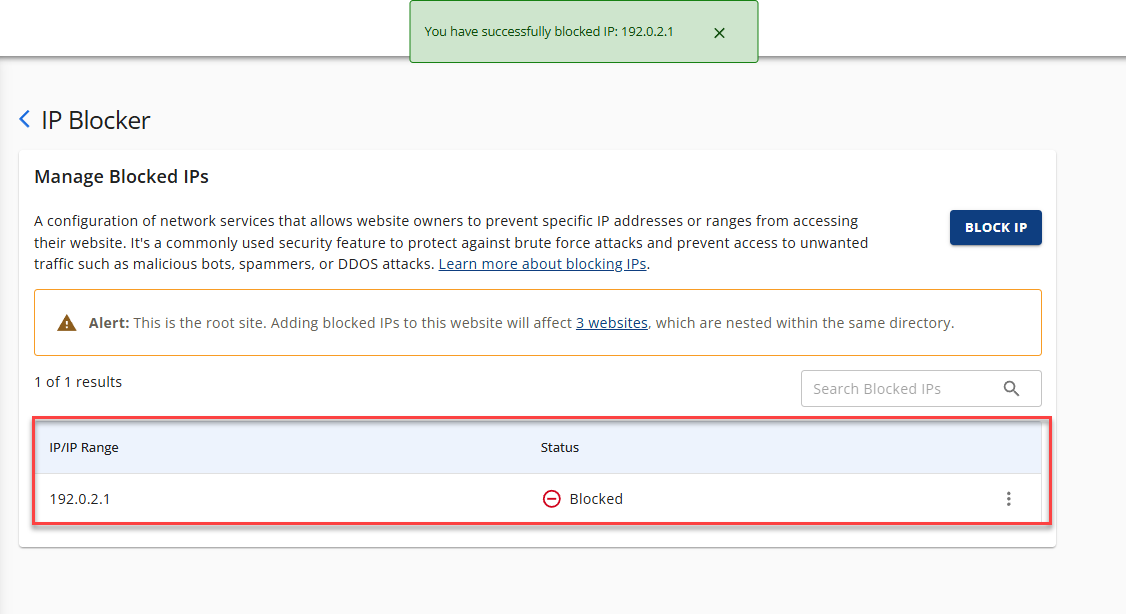Viewport: 1126px width, 614px height.
Task: Select the back chevron to leave IP Blocker
Action: tap(24, 119)
